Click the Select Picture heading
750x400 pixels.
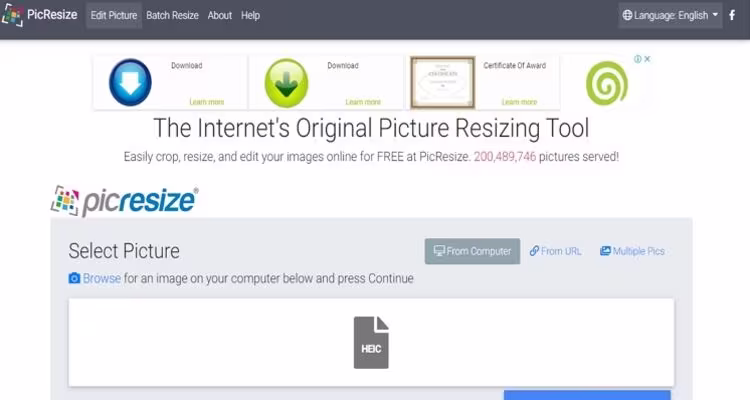tap(124, 251)
